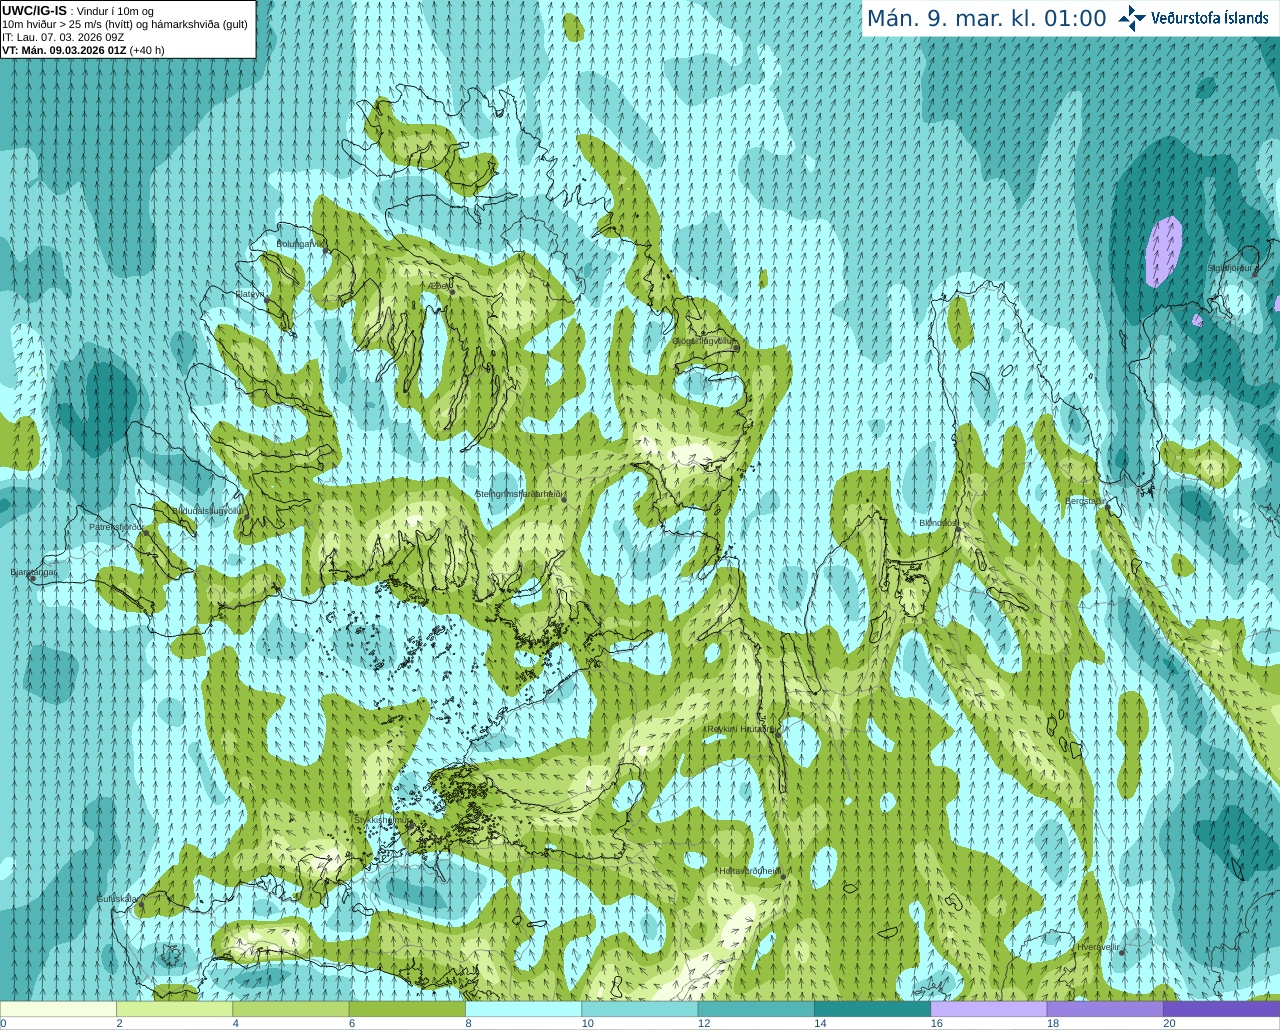Click the Gufuskálar station label
Screen dimensions: 1280x1030
[x=117, y=899]
